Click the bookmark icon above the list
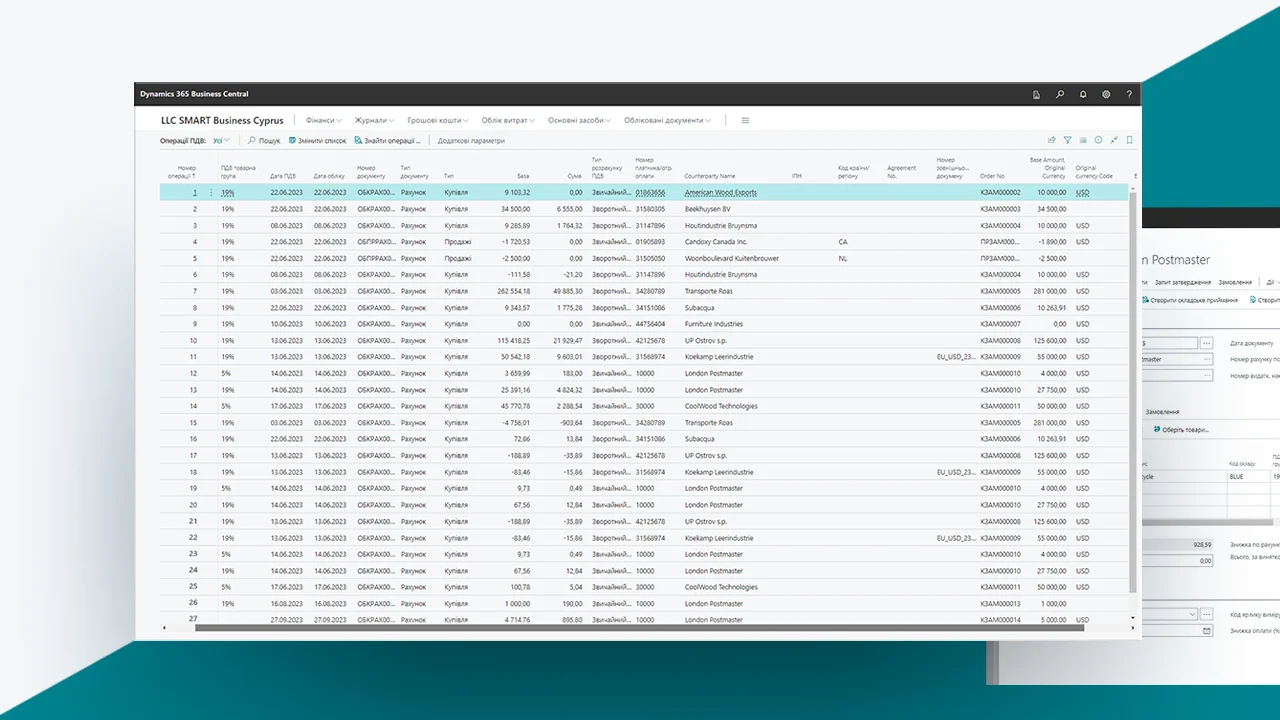The width and height of the screenshot is (1280, 720). point(1130,141)
